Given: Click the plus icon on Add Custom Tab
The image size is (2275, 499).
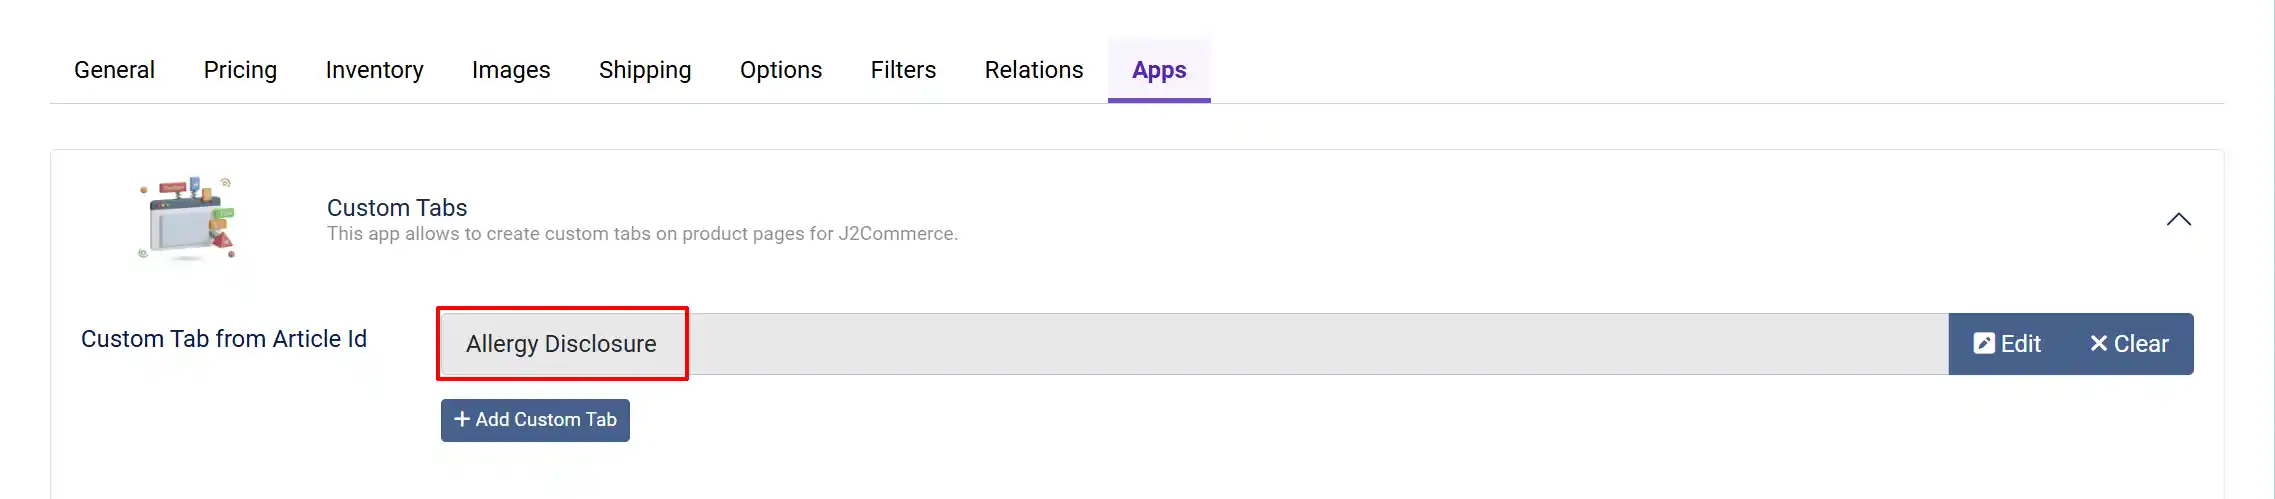Looking at the screenshot, I should [462, 420].
